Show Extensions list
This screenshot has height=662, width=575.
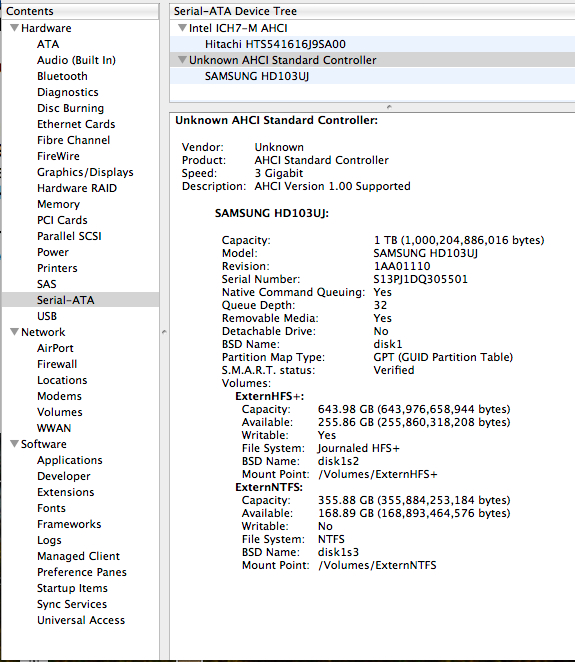point(65,492)
